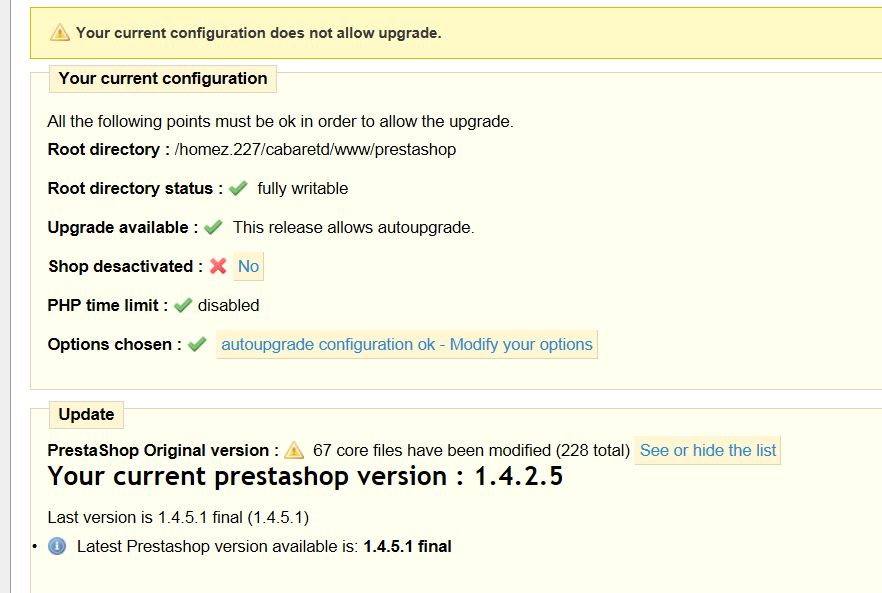Click 'Your current configuration does not allow upgrade.' message

tap(259, 33)
